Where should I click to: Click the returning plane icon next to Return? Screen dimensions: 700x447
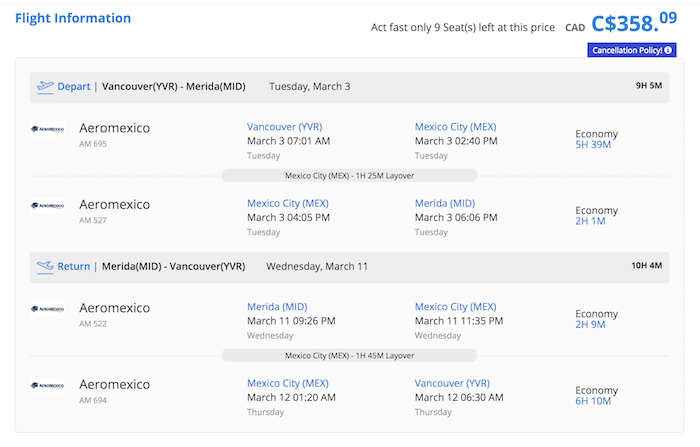(x=45, y=267)
